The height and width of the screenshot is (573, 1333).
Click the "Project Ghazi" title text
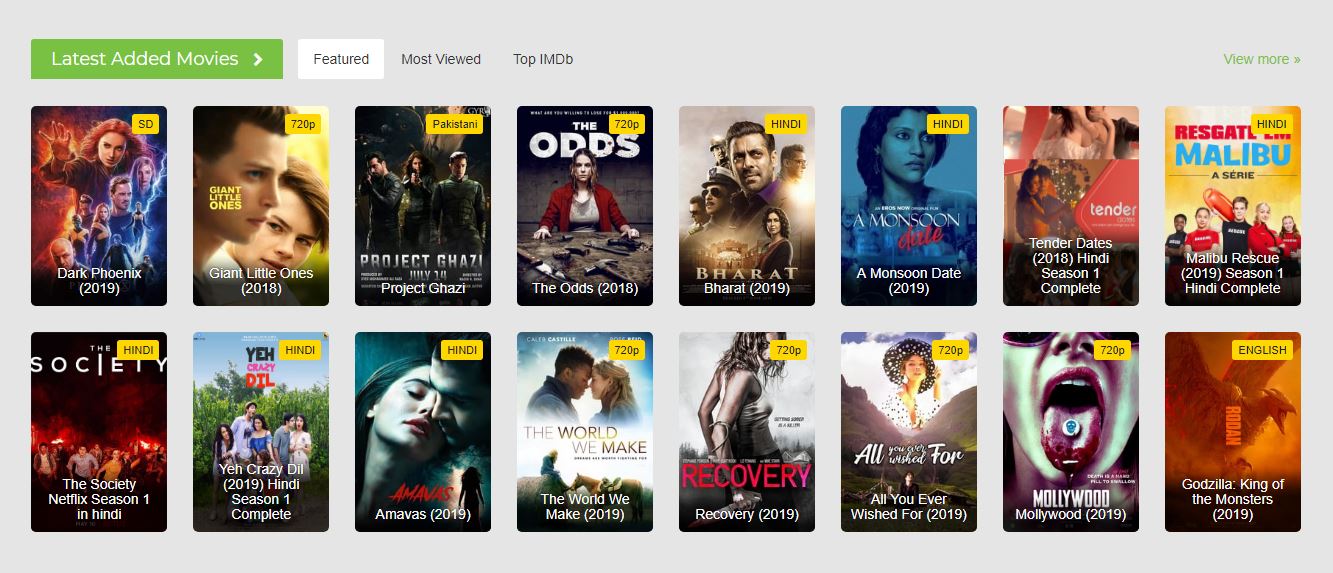click(423, 288)
